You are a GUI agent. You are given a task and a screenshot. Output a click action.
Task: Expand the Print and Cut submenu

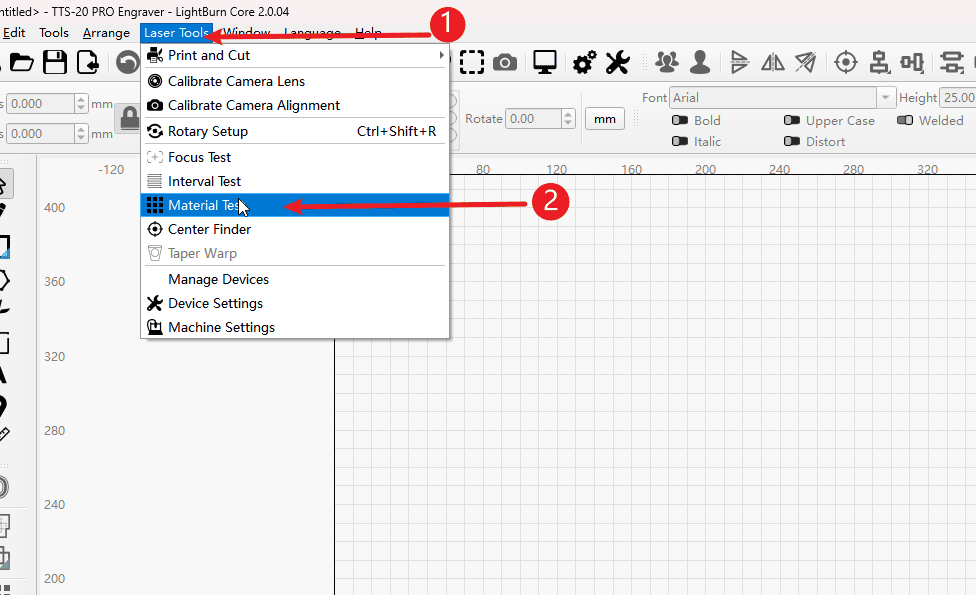pyautogui.click(x=295, y=56)
